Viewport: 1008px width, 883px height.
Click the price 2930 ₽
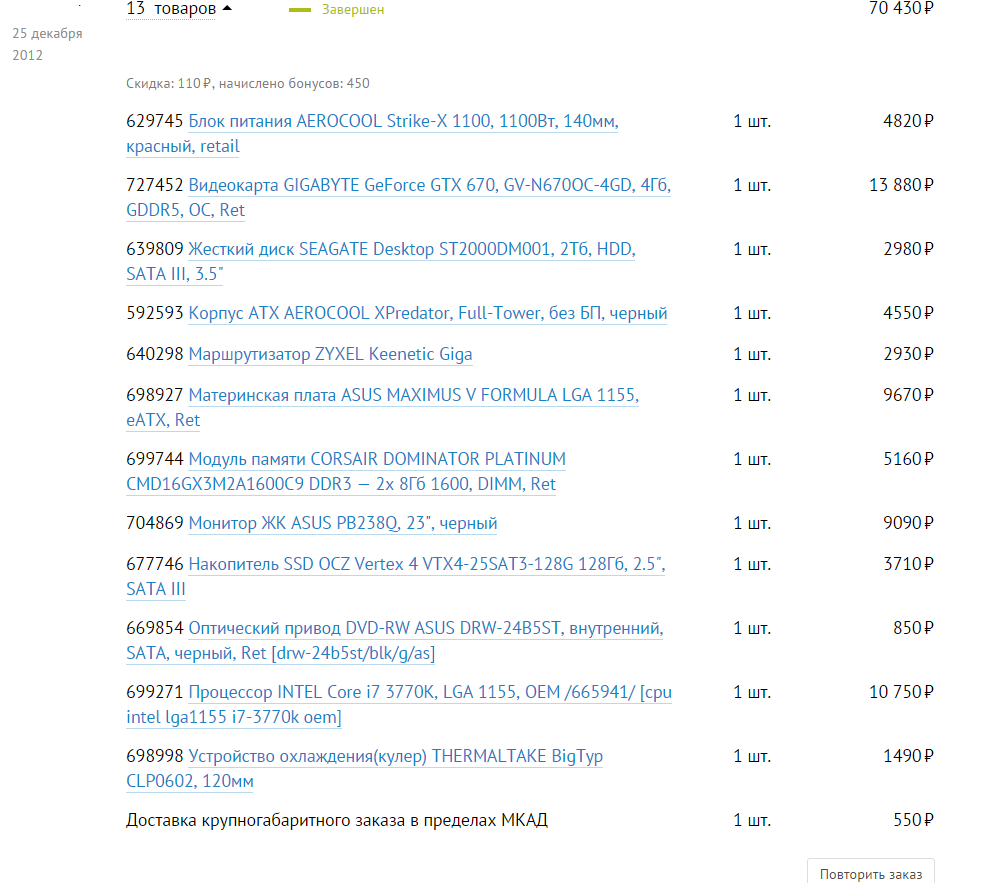point(908,355)
